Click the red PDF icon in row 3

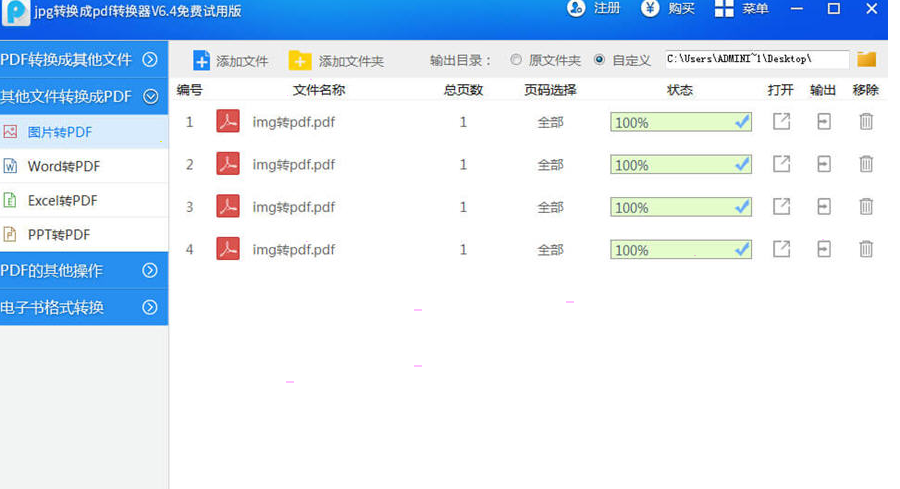[228, 207]
